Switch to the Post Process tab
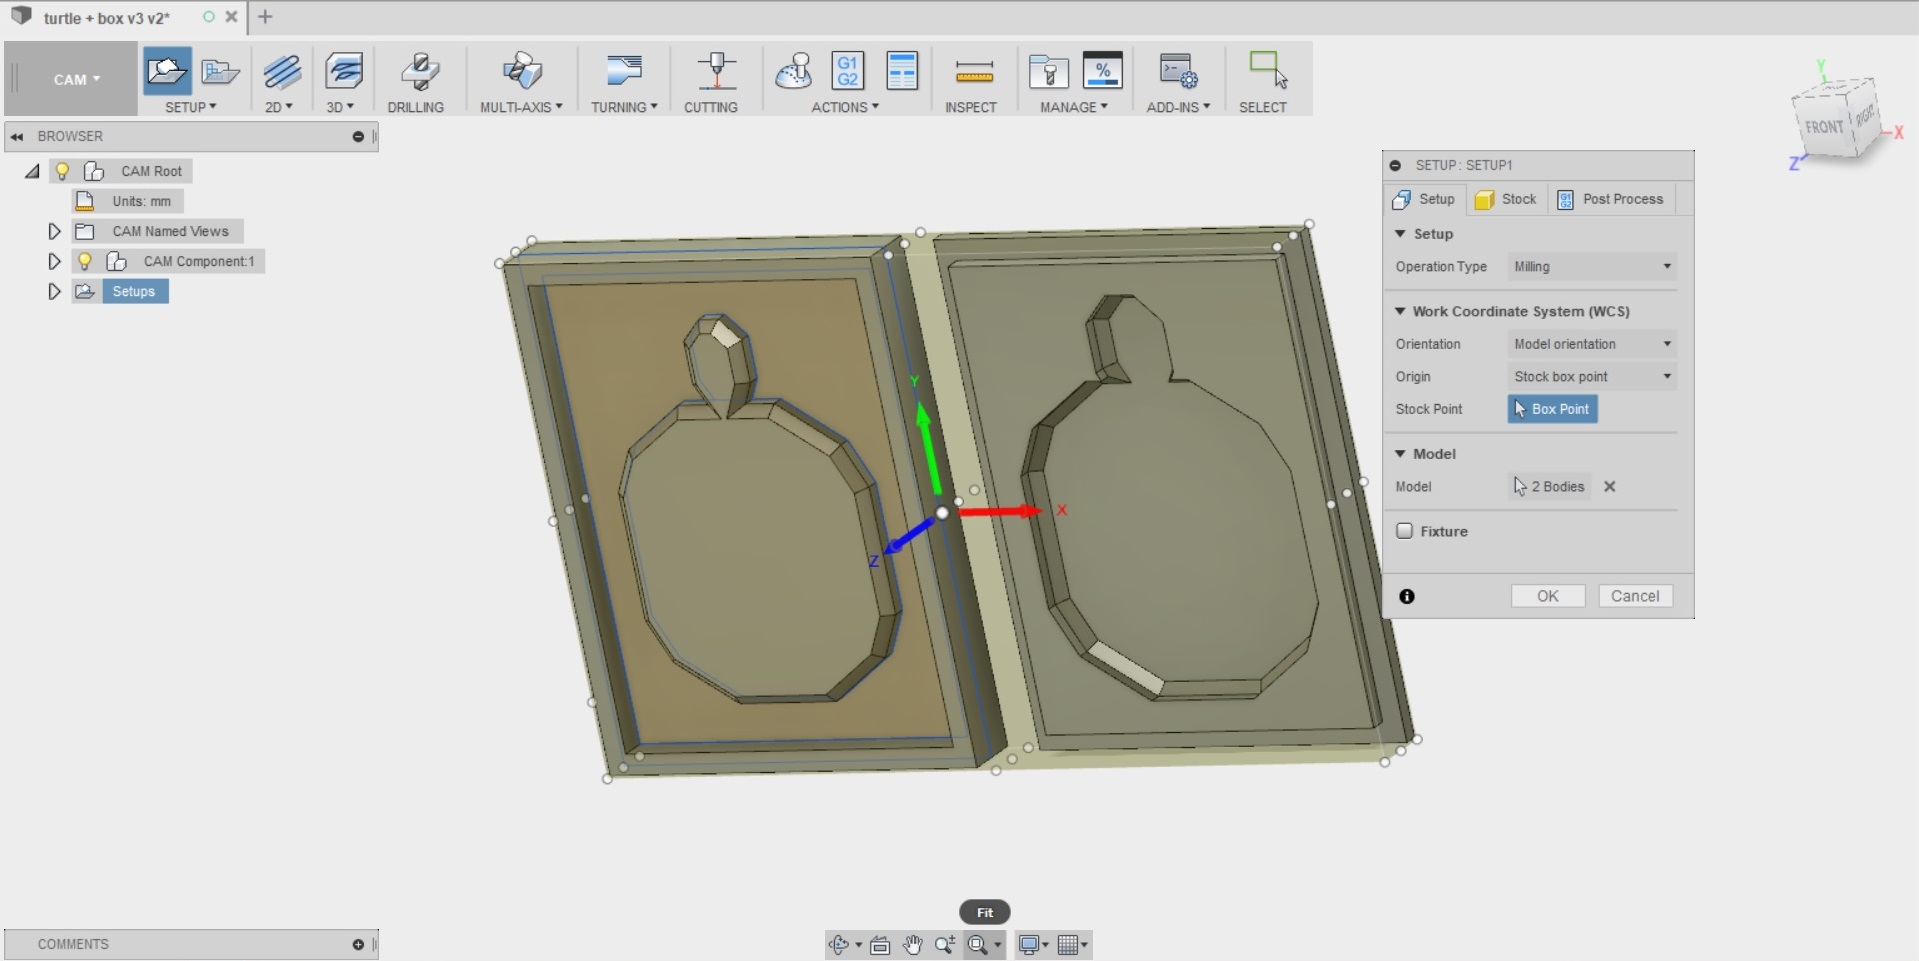1919x961 pixels. [1611, 199]
